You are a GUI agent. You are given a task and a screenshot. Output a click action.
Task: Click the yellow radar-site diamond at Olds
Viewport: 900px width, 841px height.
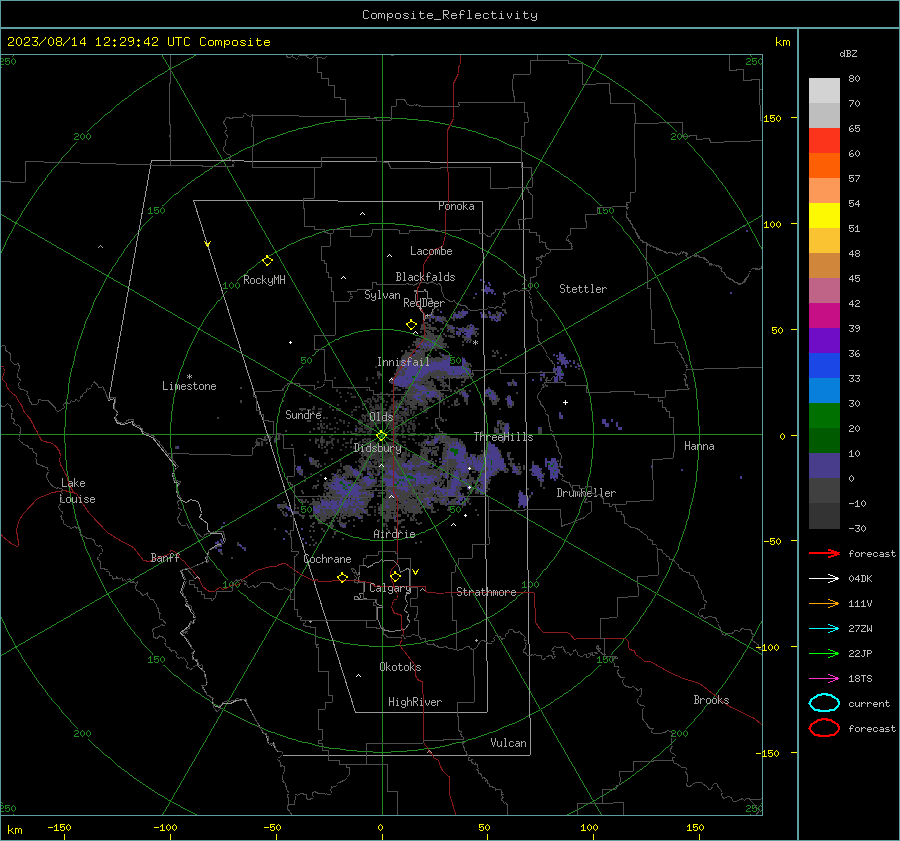point(381,436)
